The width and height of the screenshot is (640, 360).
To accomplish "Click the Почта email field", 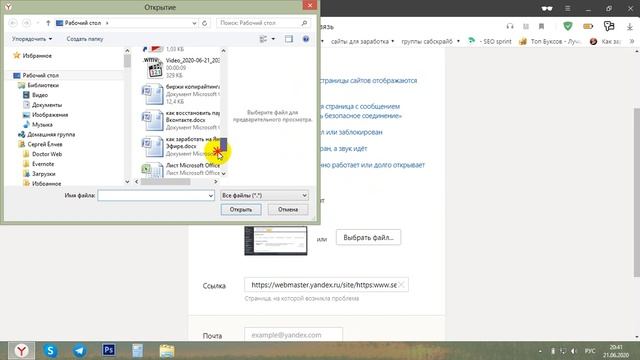I will pos(293,335).
